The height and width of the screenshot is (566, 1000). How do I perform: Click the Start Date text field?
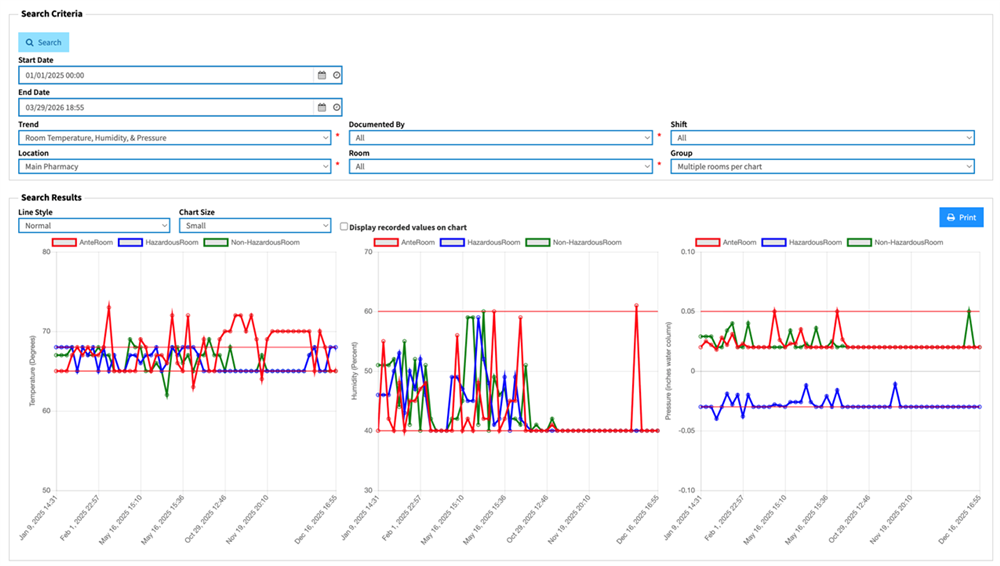165,75
